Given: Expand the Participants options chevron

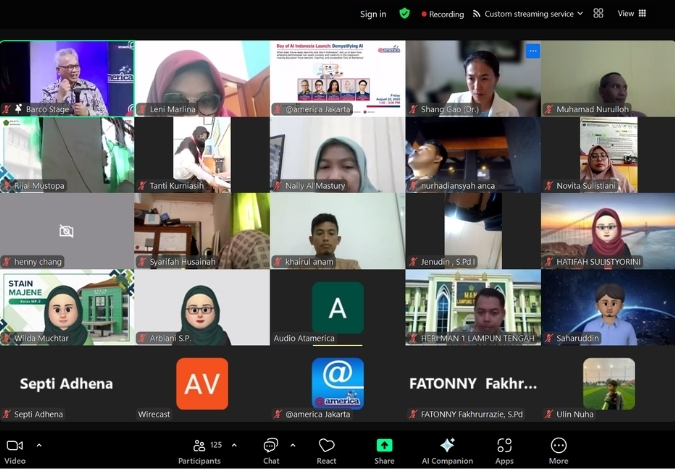Looking at the screenshot, I should 235,445.
